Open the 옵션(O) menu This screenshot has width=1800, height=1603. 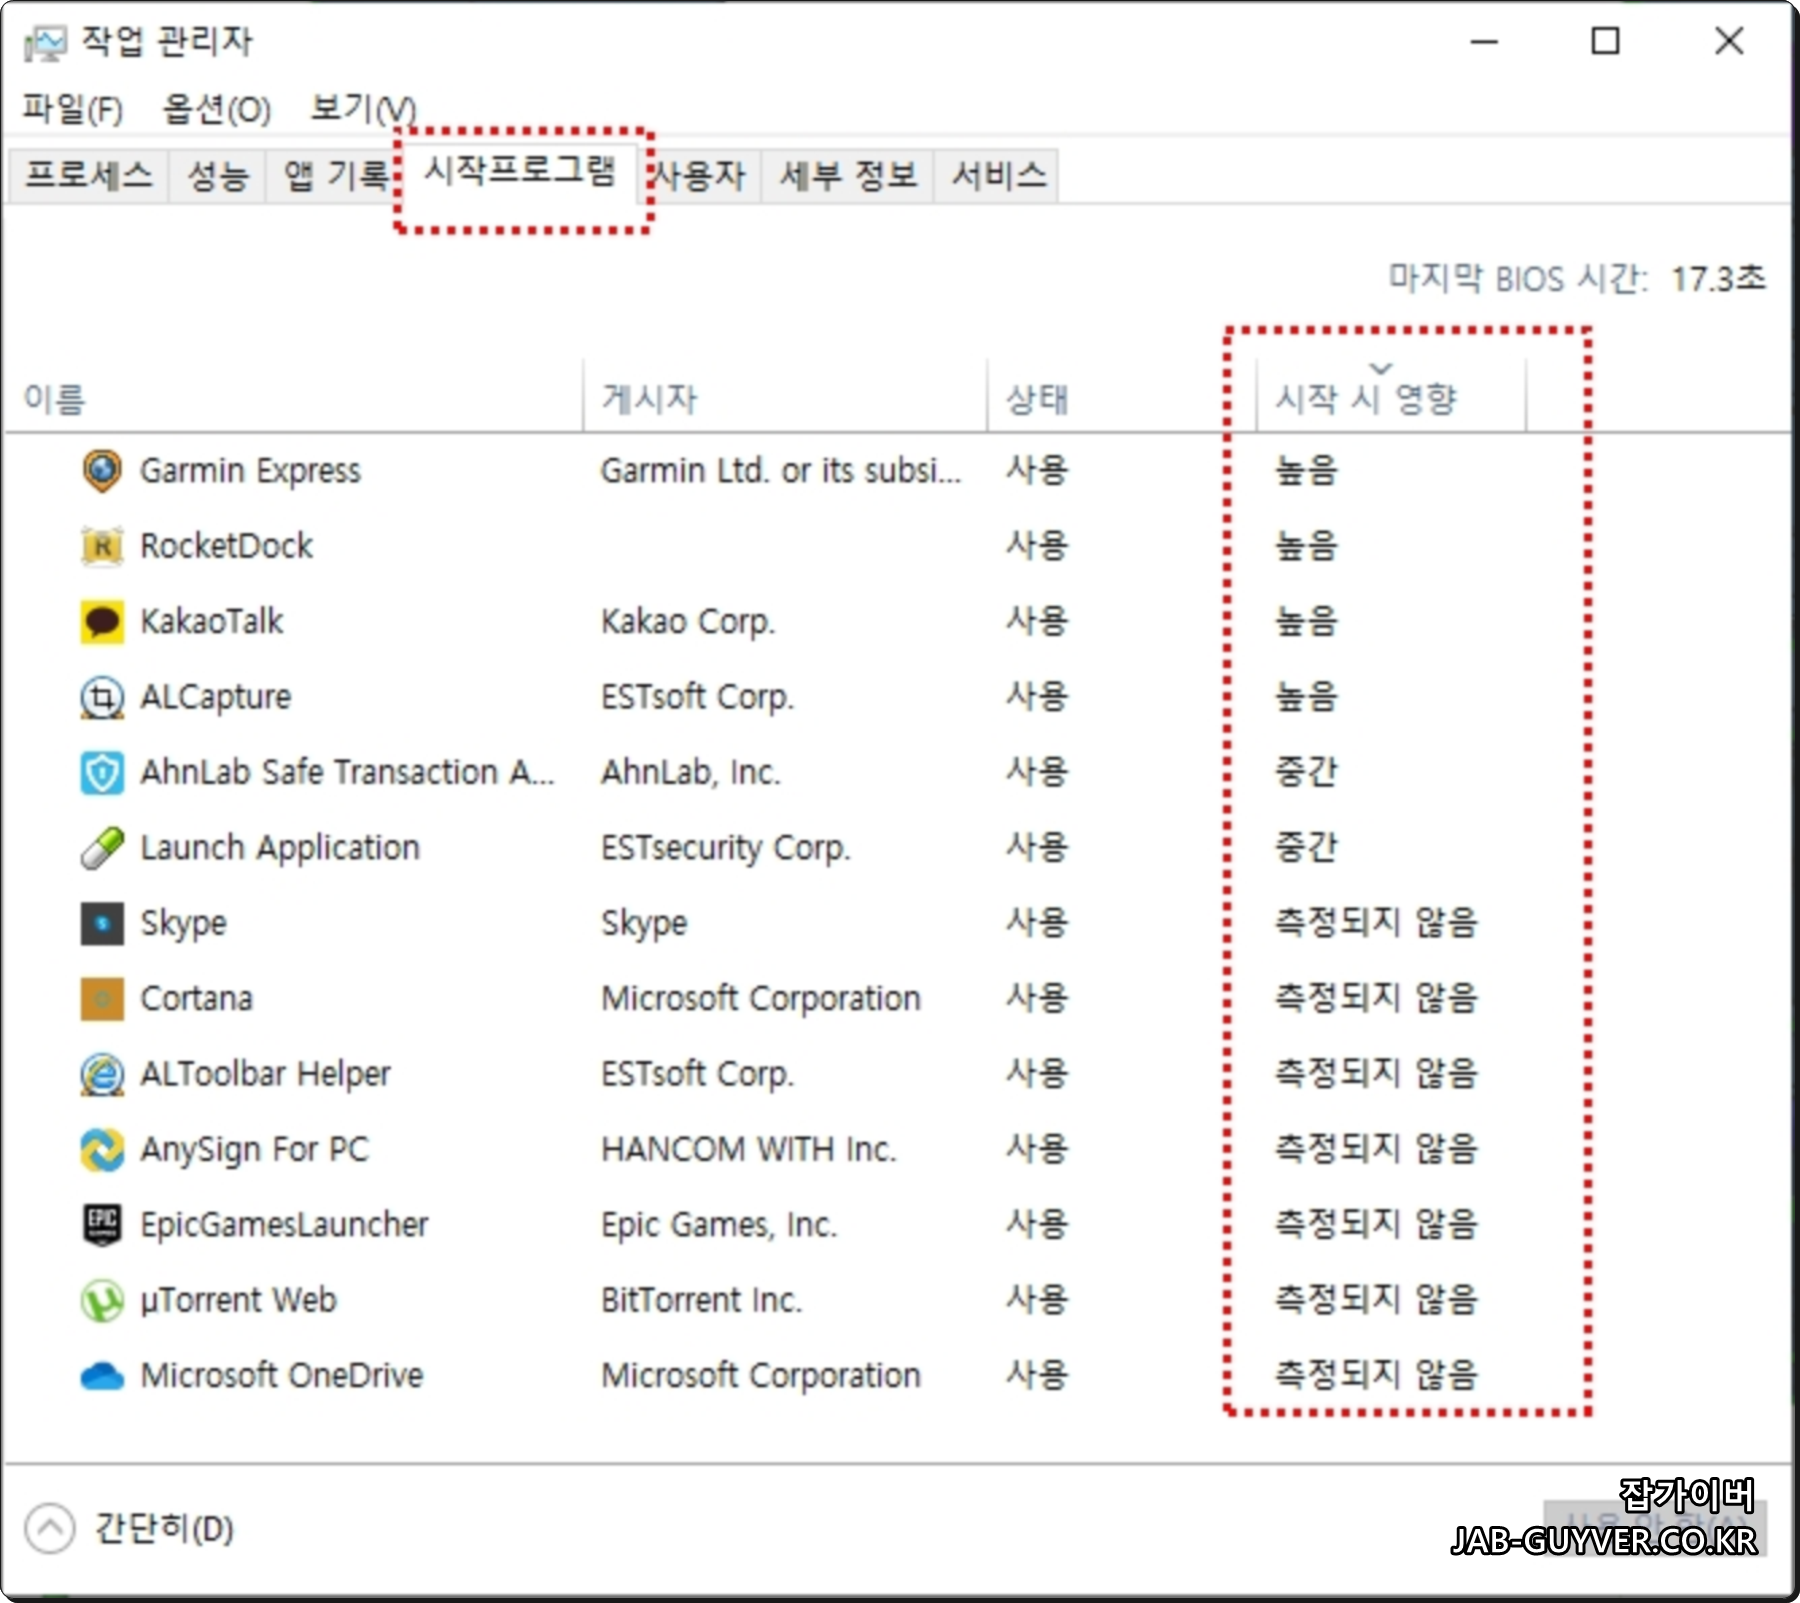point(217,108)
